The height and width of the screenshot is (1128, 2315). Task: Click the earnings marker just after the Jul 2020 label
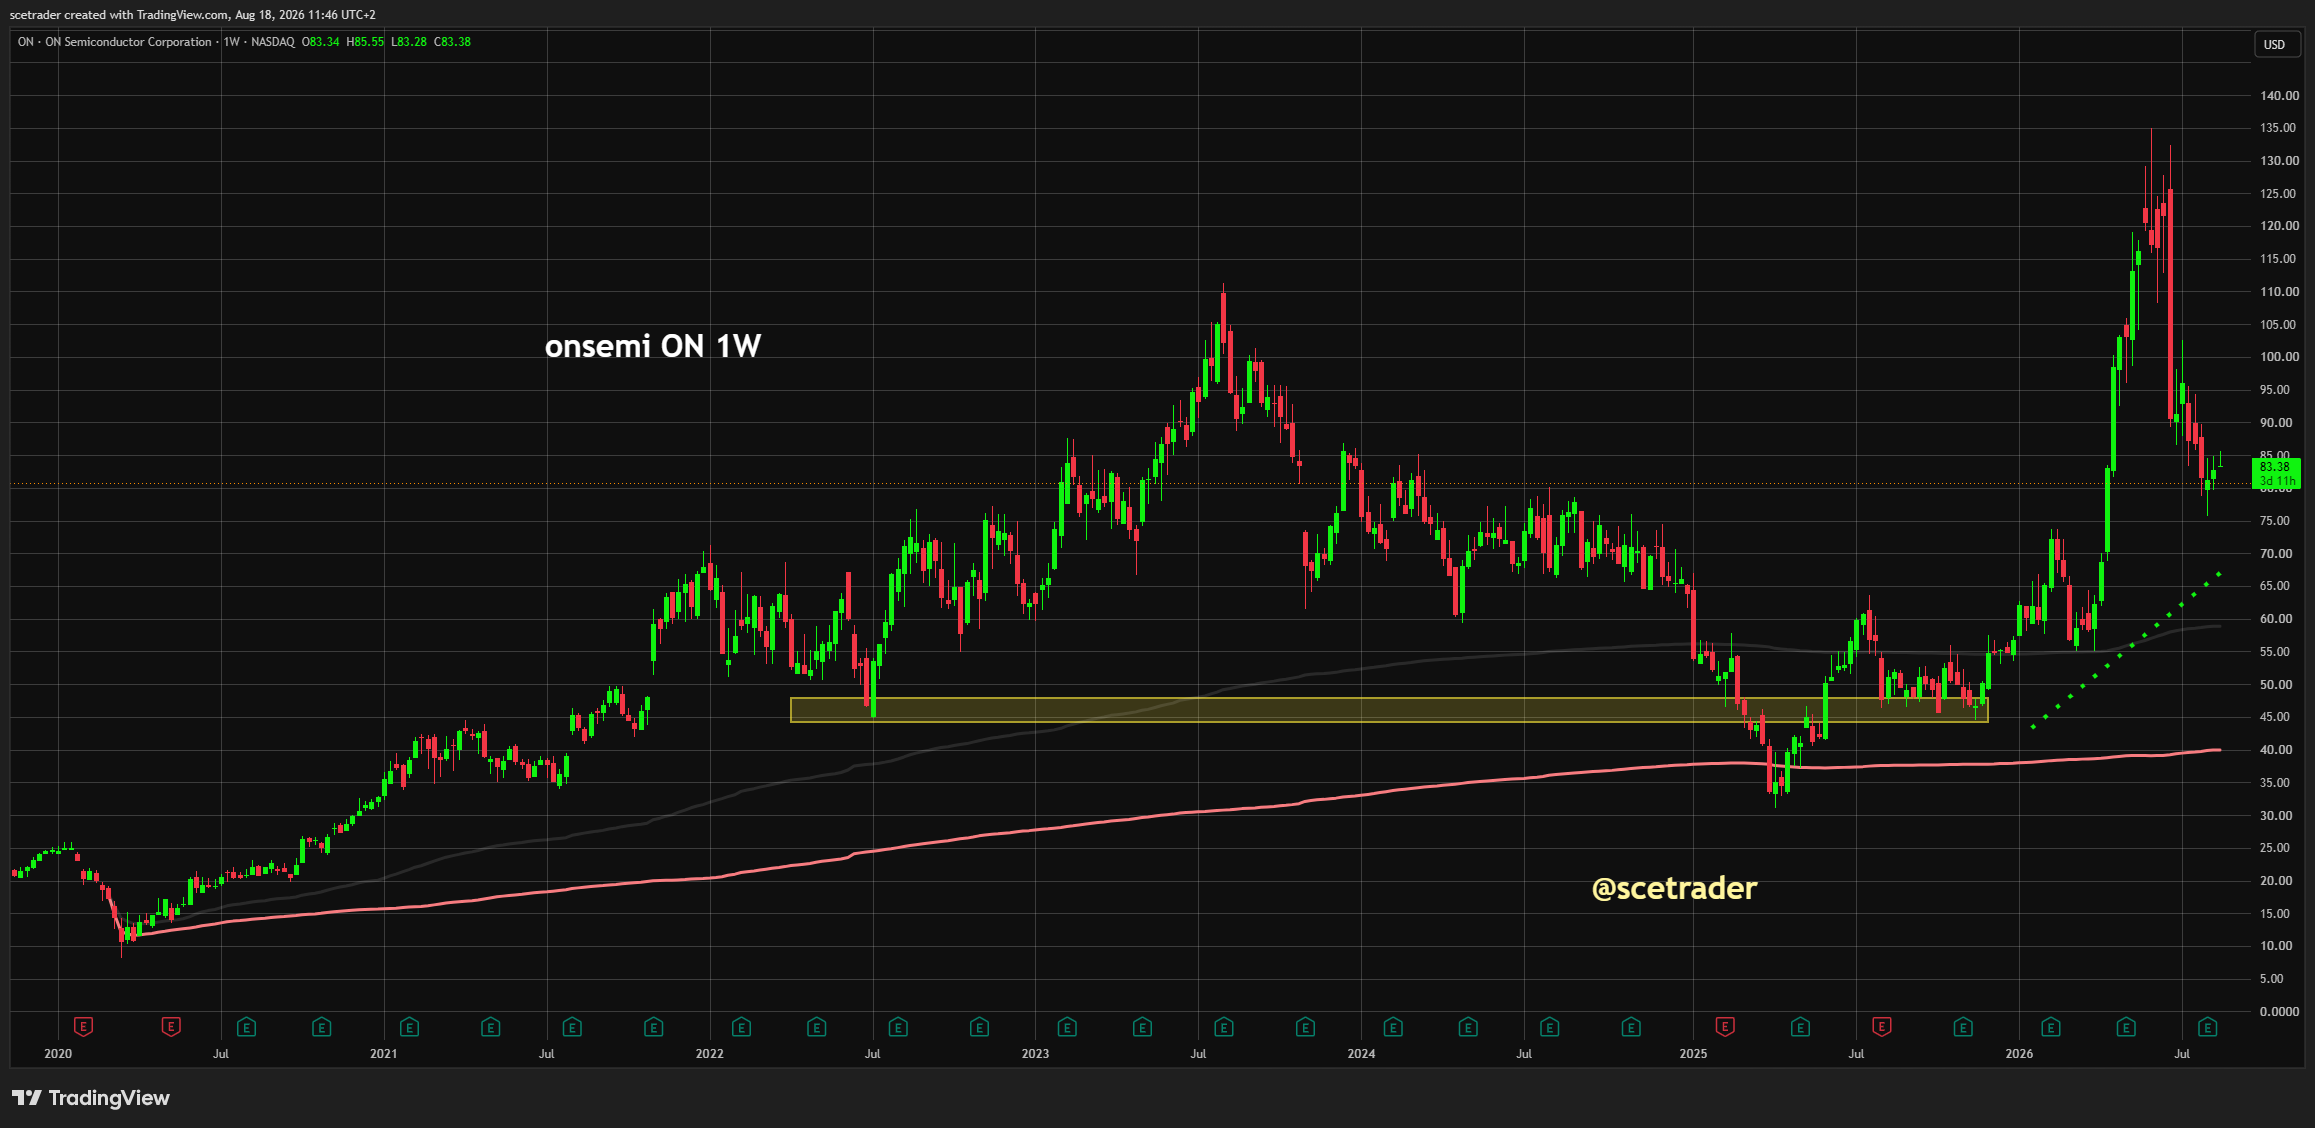[246, 1026]
